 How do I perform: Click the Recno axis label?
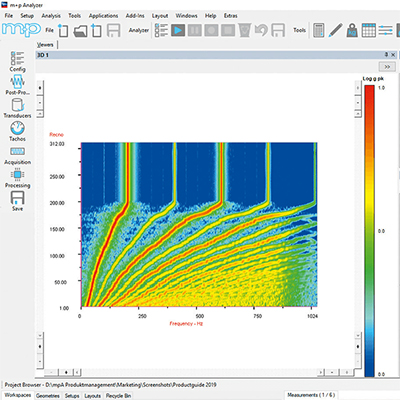coord(56,135)
